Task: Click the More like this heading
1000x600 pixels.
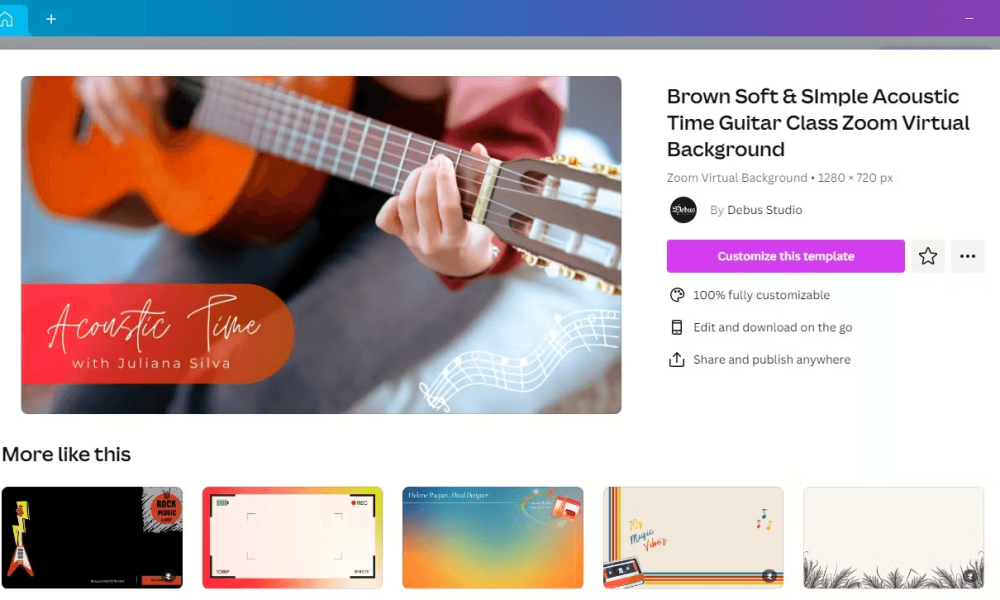Action: 66,455
